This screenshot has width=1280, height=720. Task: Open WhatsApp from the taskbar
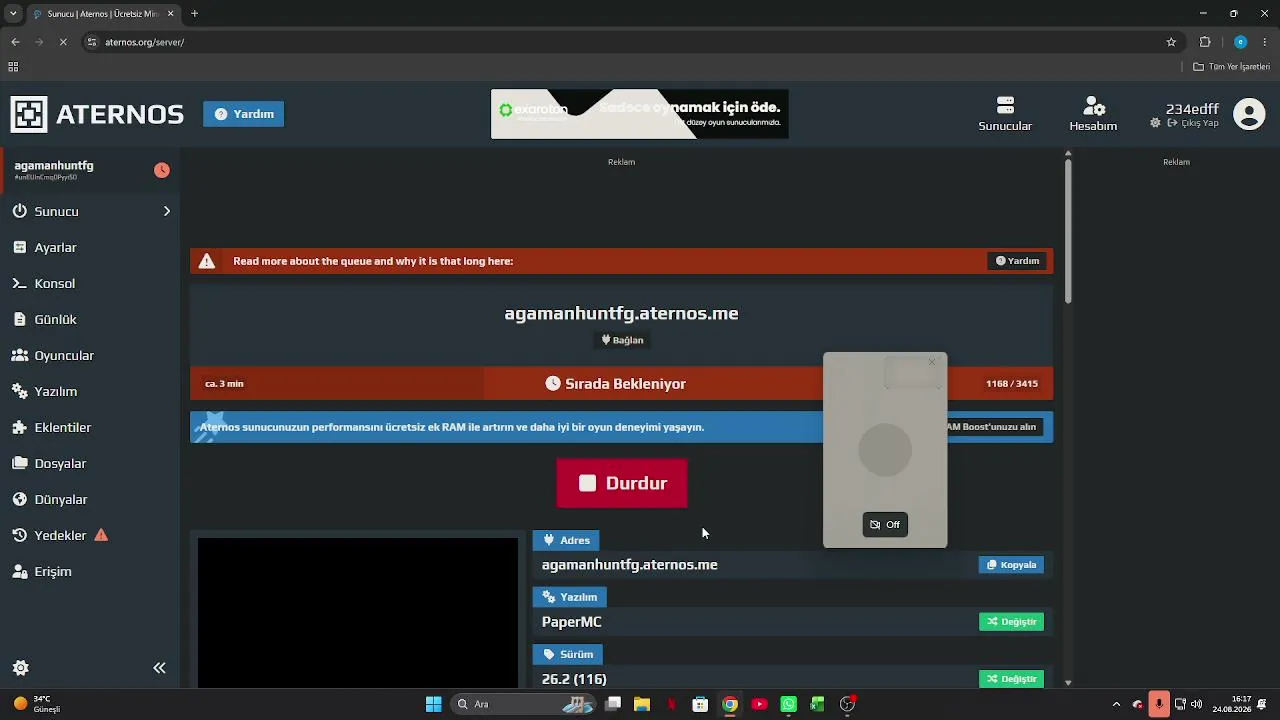tap(789, 704)
